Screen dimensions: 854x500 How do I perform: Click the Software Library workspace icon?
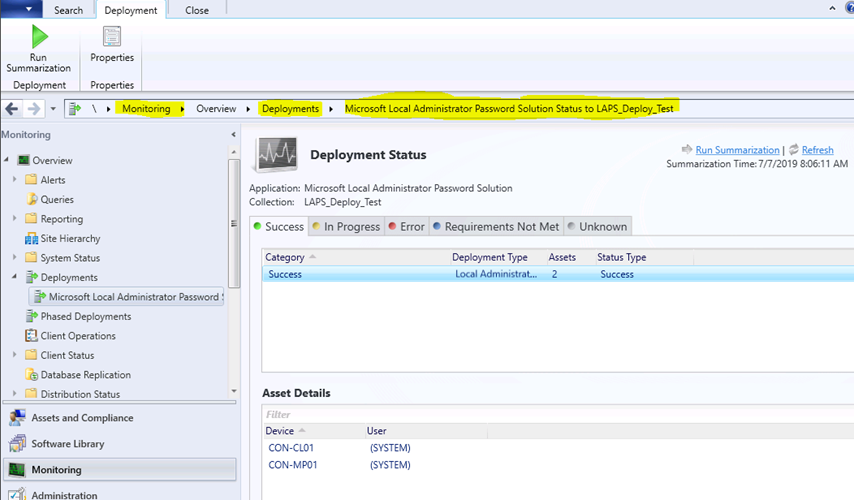click(17, 443)
